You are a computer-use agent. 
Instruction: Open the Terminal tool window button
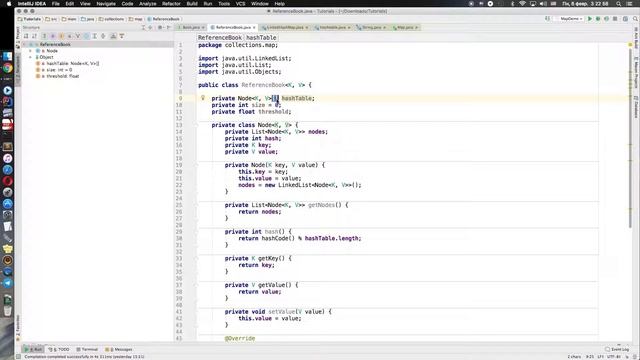87,349
